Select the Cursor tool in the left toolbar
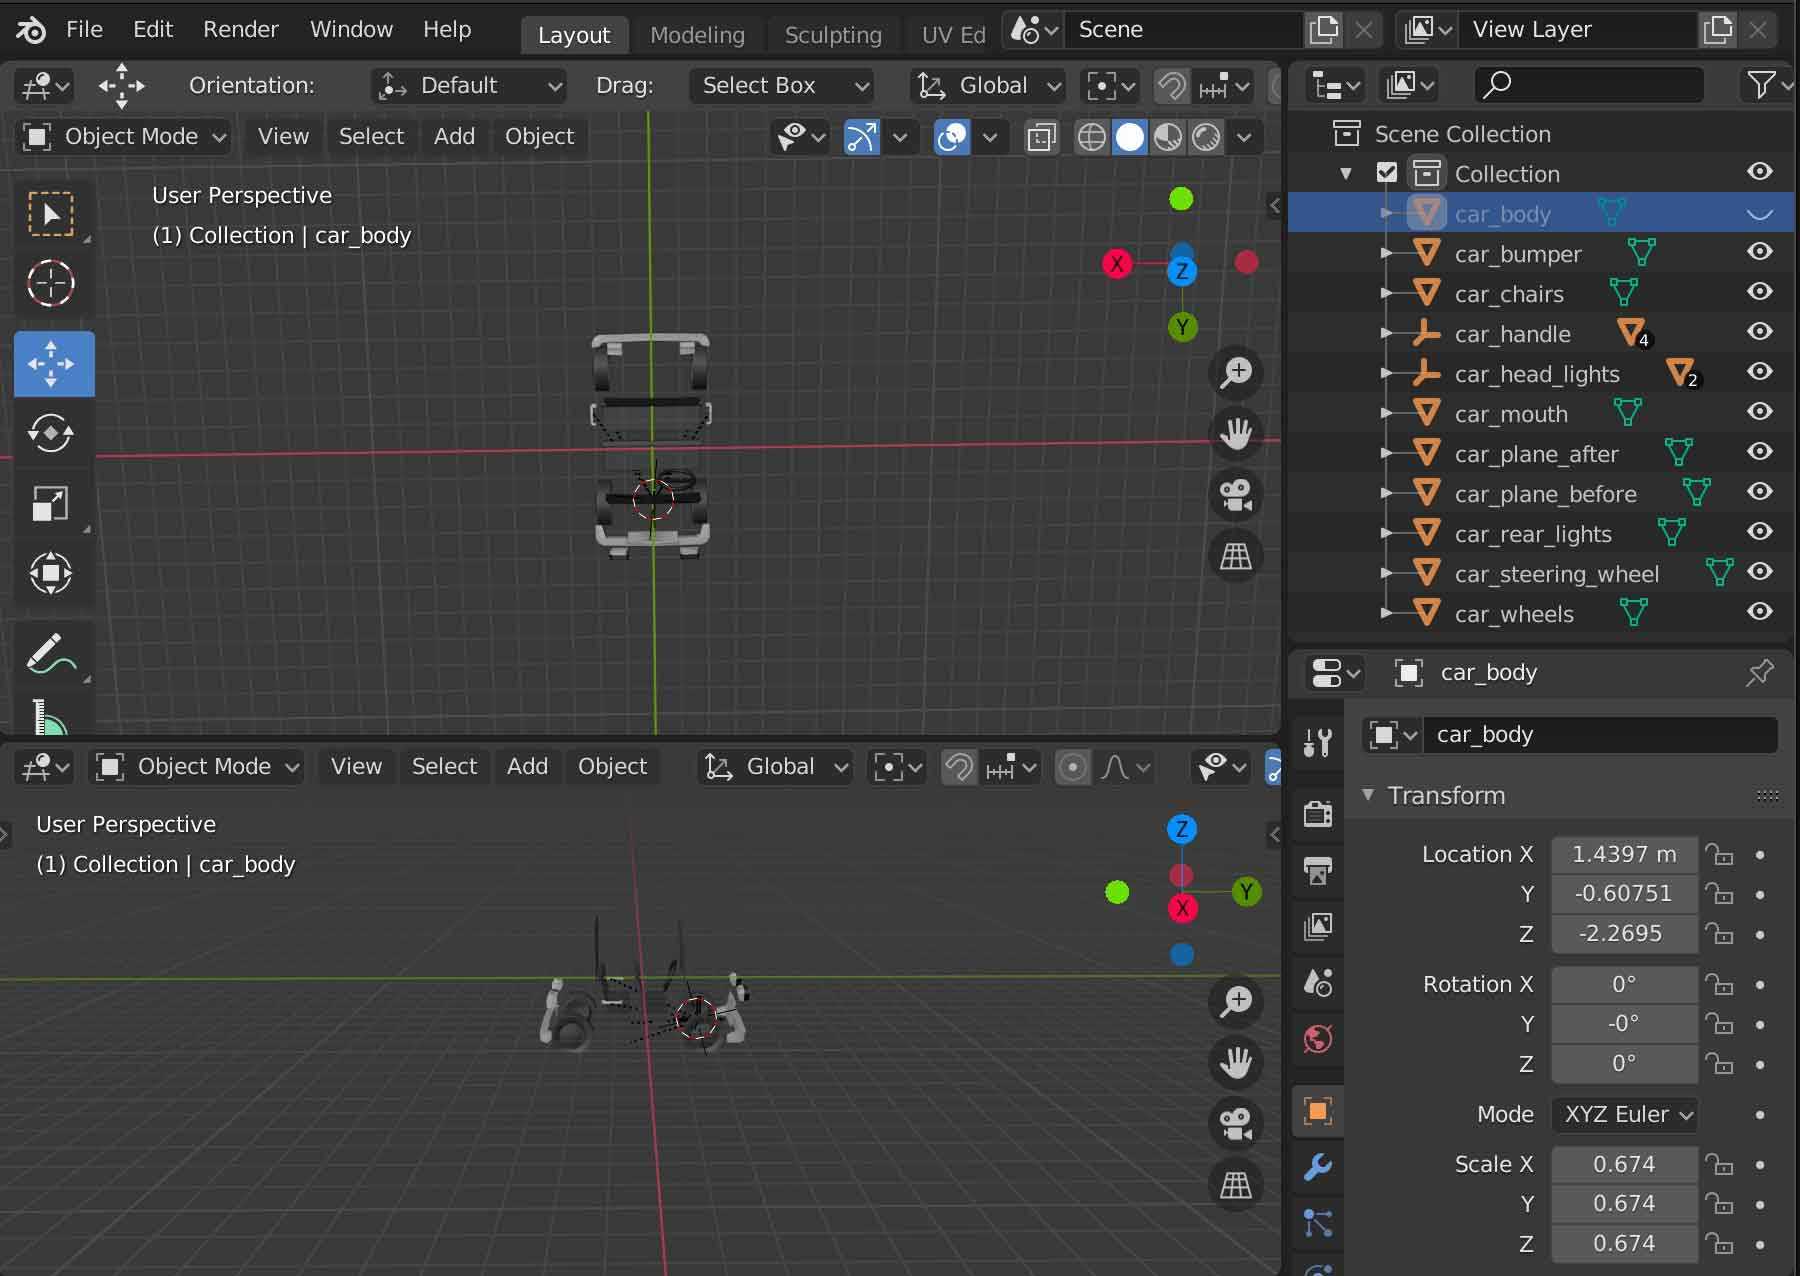The image size is (1800, 1276). tap(51, 283)
